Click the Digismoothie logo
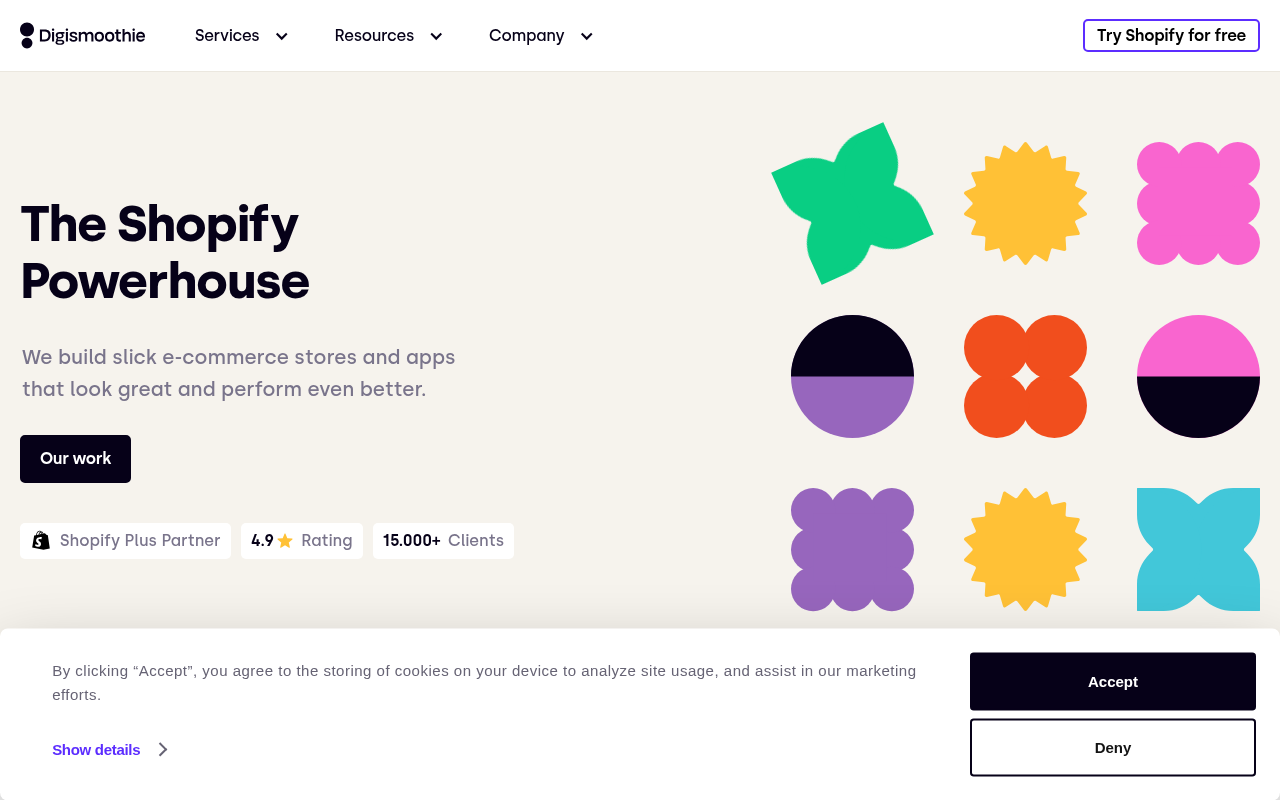The width and height of the screenshot is (1280, 800). [83, 36]
